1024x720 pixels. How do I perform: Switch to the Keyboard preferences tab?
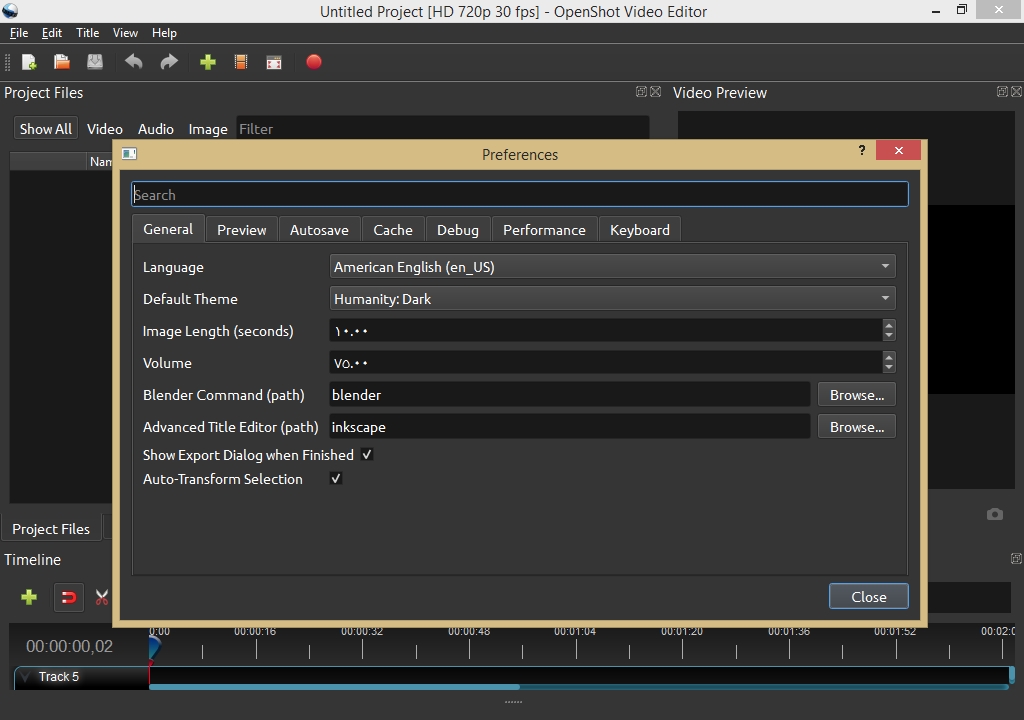(x=639, y=229)
